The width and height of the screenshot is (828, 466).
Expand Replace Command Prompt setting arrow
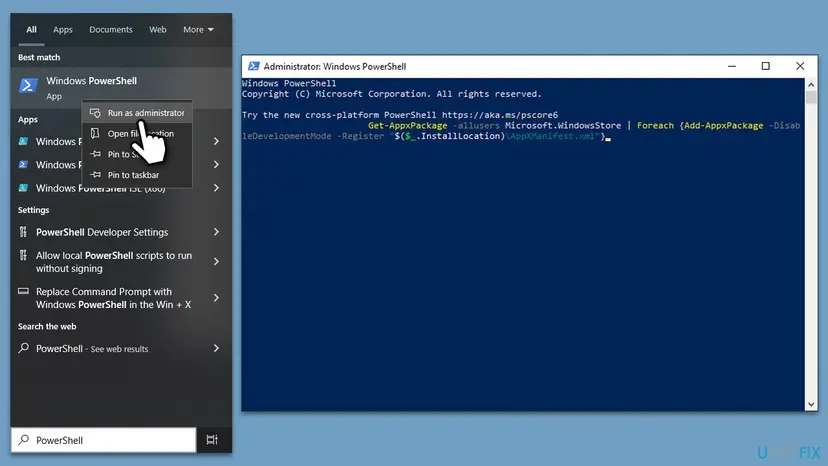(x=216, y=298)
